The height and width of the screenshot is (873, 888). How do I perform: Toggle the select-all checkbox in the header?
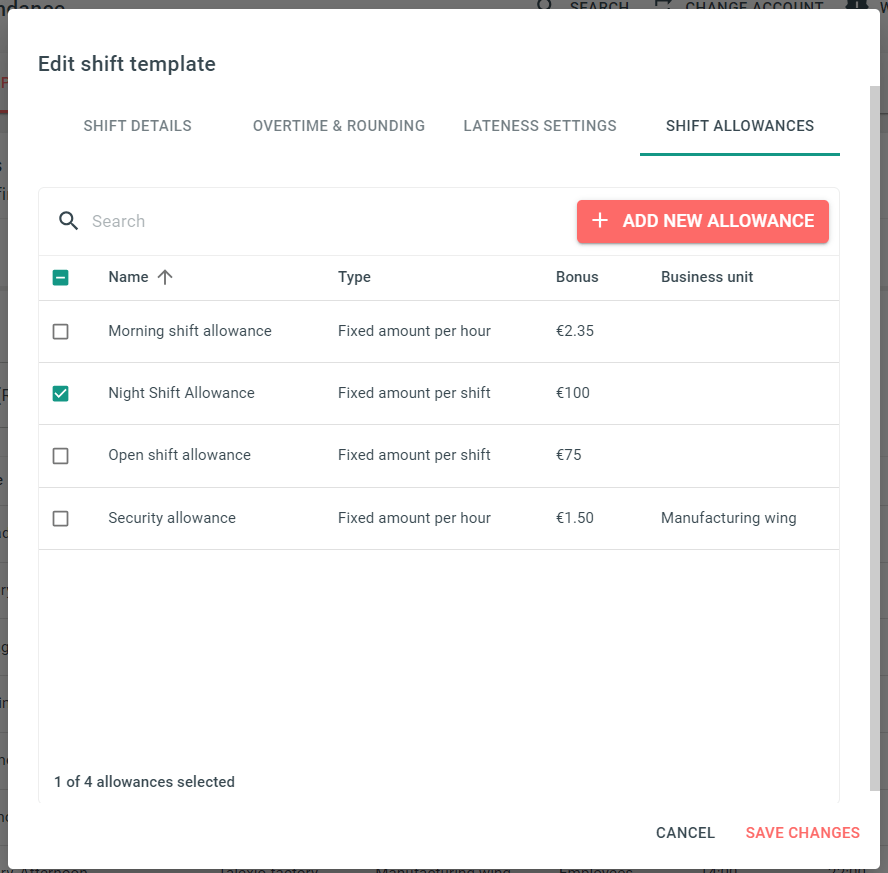(x=61, y=277)
